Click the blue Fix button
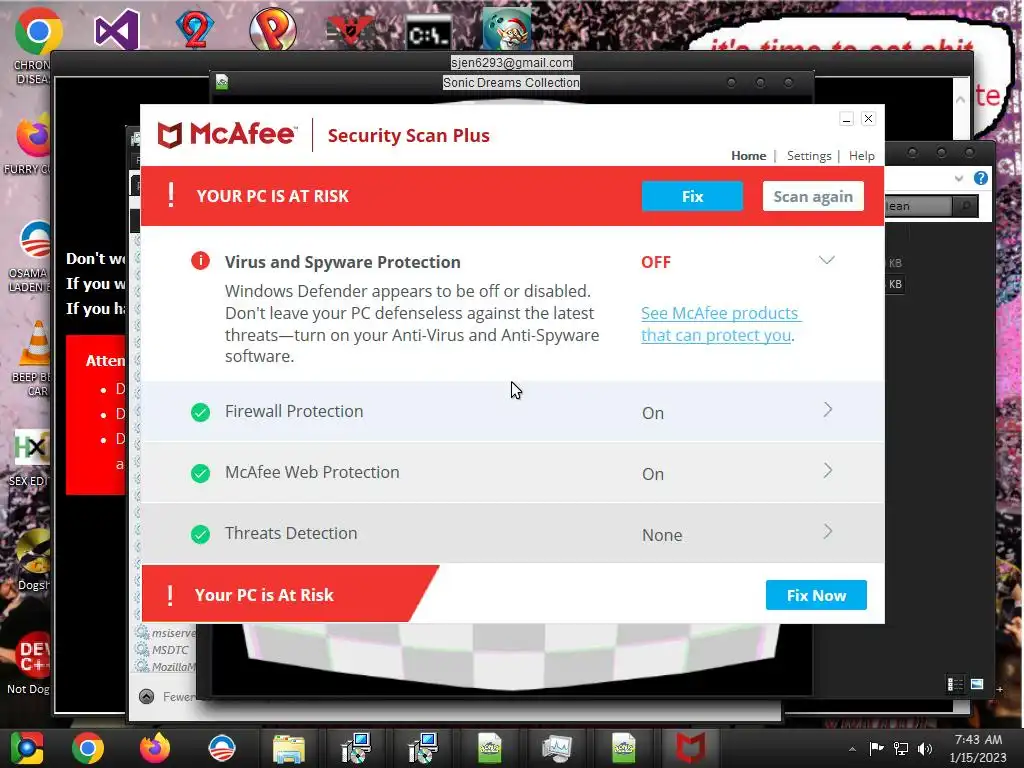The image size is (1024, 768). tap(692, 196)
